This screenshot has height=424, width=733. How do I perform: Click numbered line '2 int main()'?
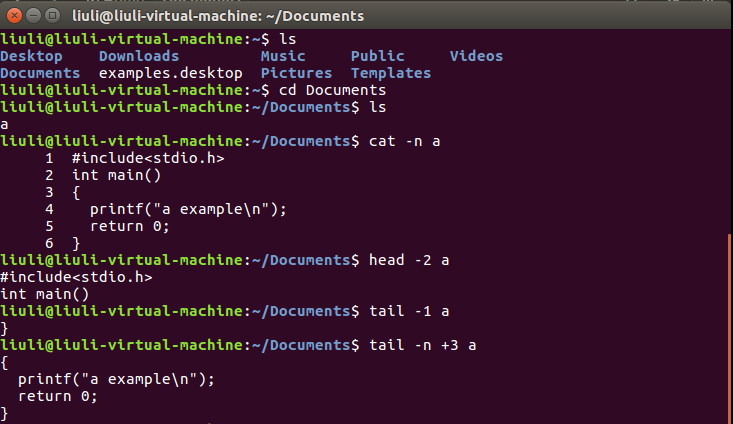103,175
